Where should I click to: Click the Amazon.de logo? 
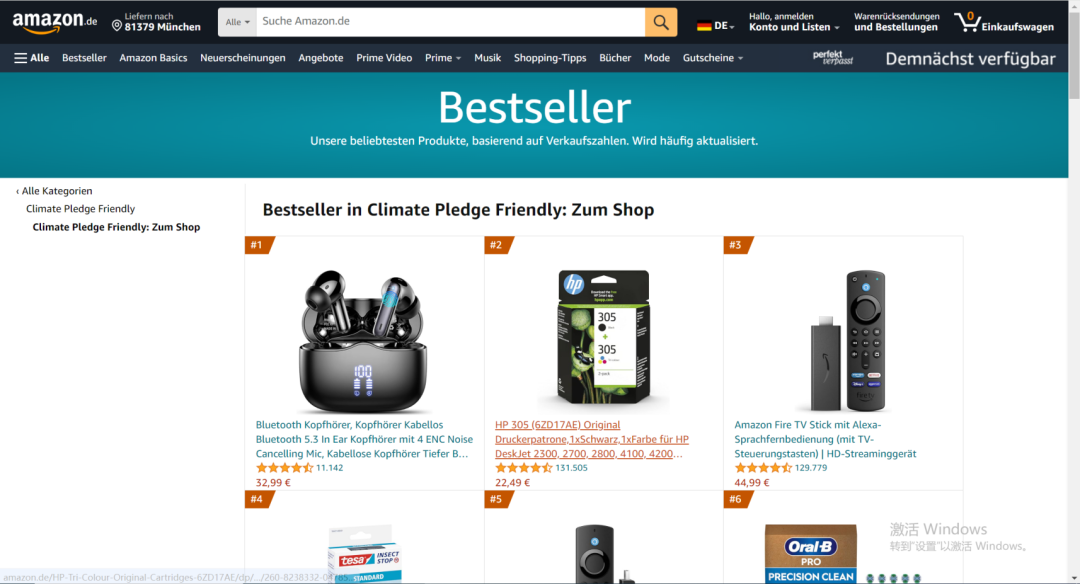pos(54,23)
